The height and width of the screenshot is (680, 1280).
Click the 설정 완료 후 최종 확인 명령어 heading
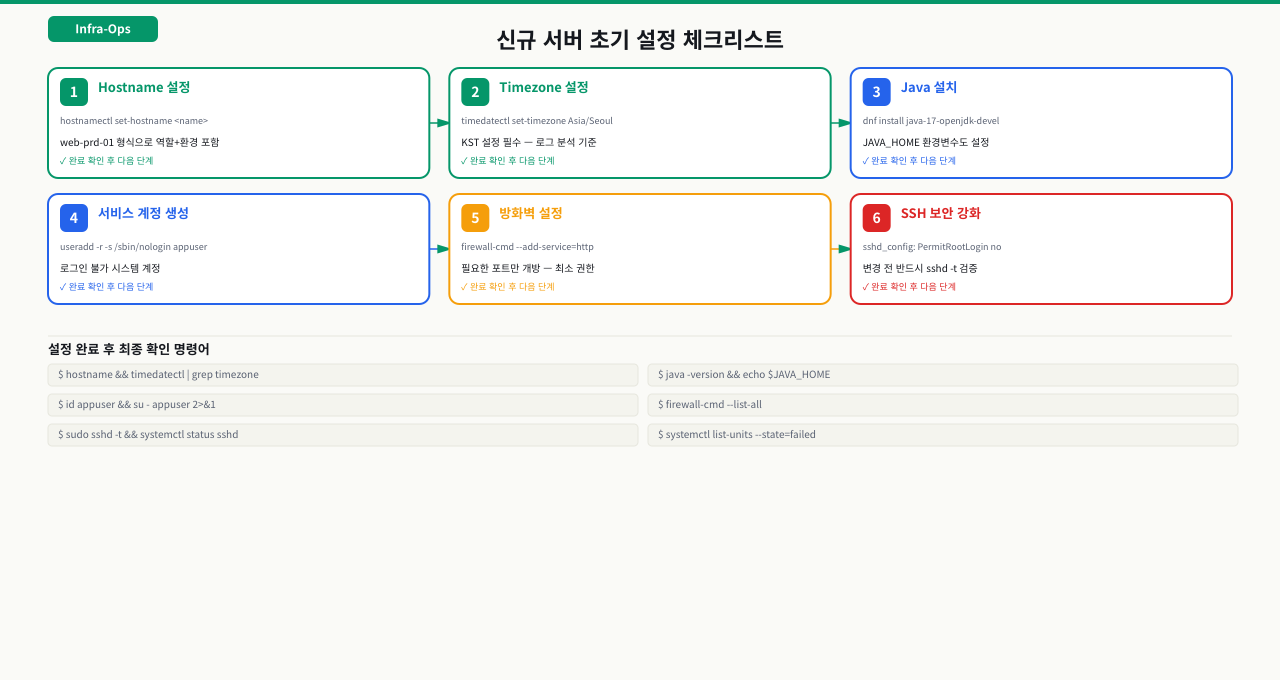coord(129,349)
